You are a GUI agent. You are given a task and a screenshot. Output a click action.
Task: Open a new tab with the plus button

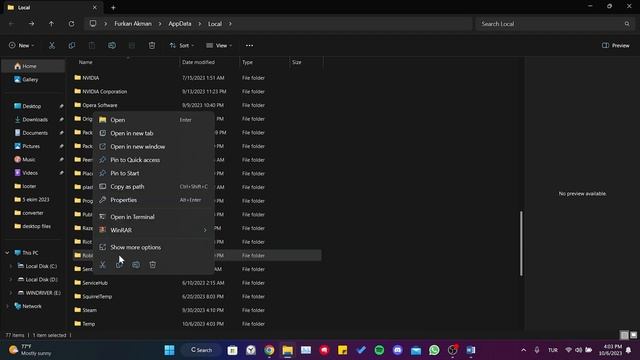point(113,7)
